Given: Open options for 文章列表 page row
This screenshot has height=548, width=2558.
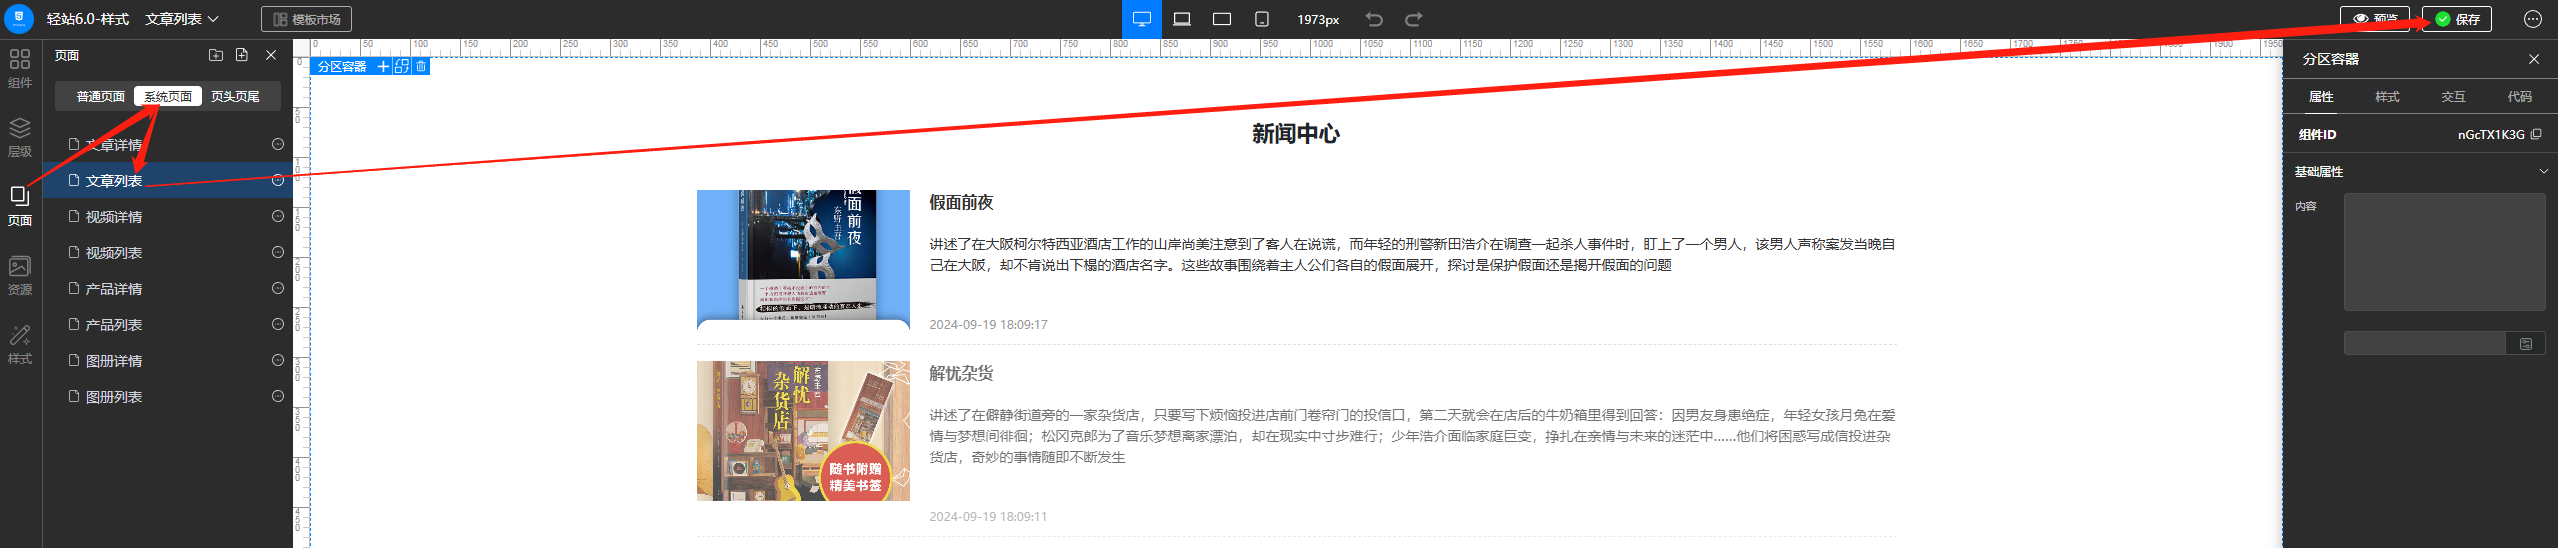Looking at the screenshot, I should coord(278,181).
